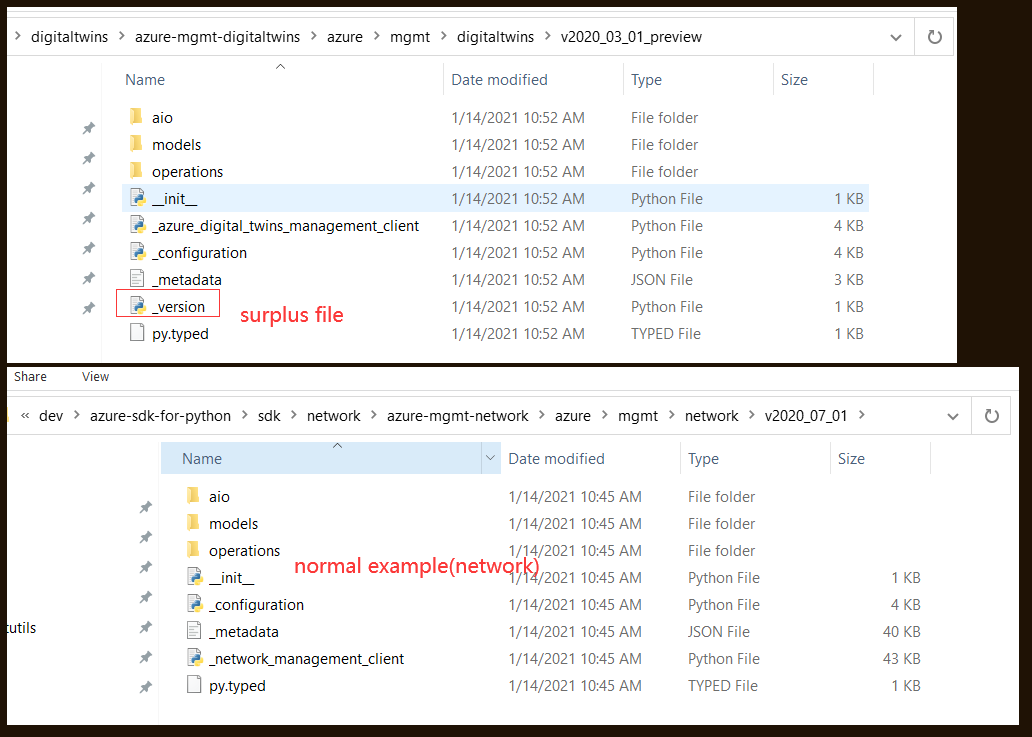
Task: Select __init__ Python icon dated 10:45 AM
Action: pos(195,577)
